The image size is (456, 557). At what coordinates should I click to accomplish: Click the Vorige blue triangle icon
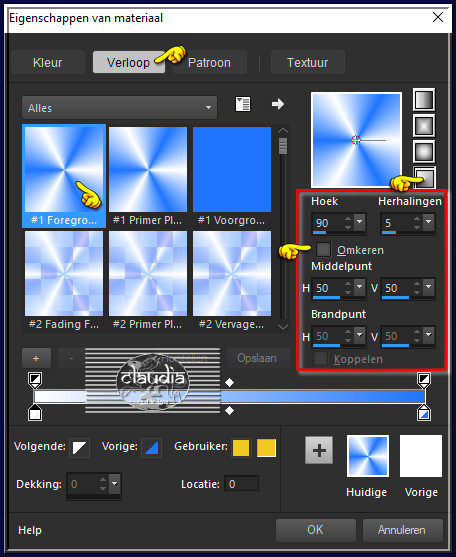(152, 447)
